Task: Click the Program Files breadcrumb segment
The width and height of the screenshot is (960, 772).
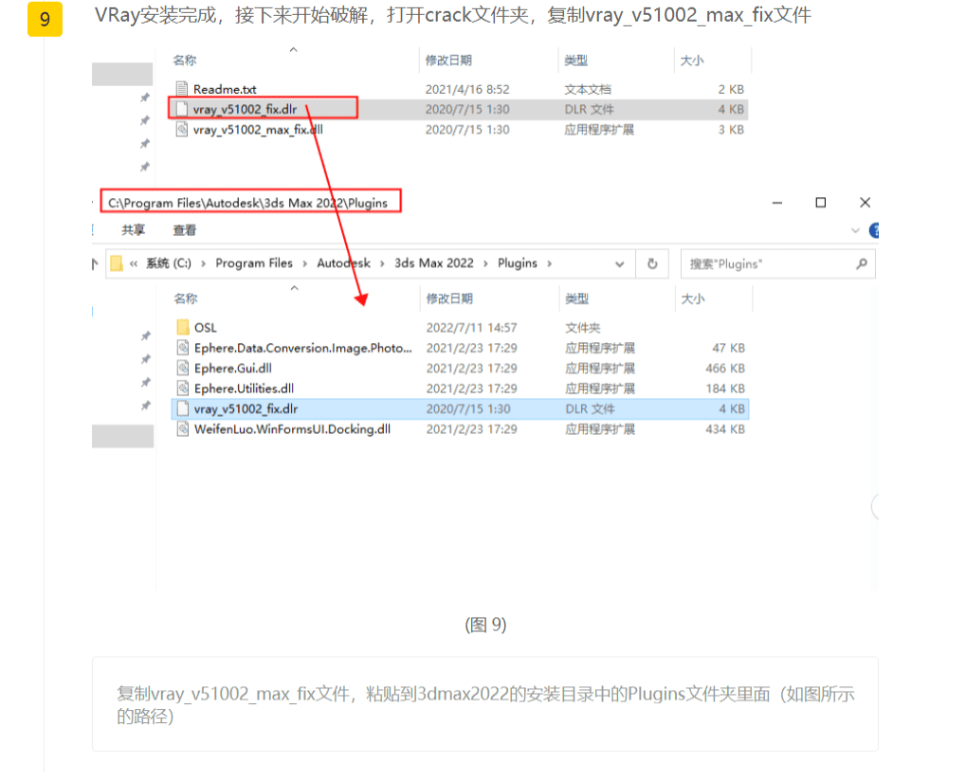Action: click(254, 264)
